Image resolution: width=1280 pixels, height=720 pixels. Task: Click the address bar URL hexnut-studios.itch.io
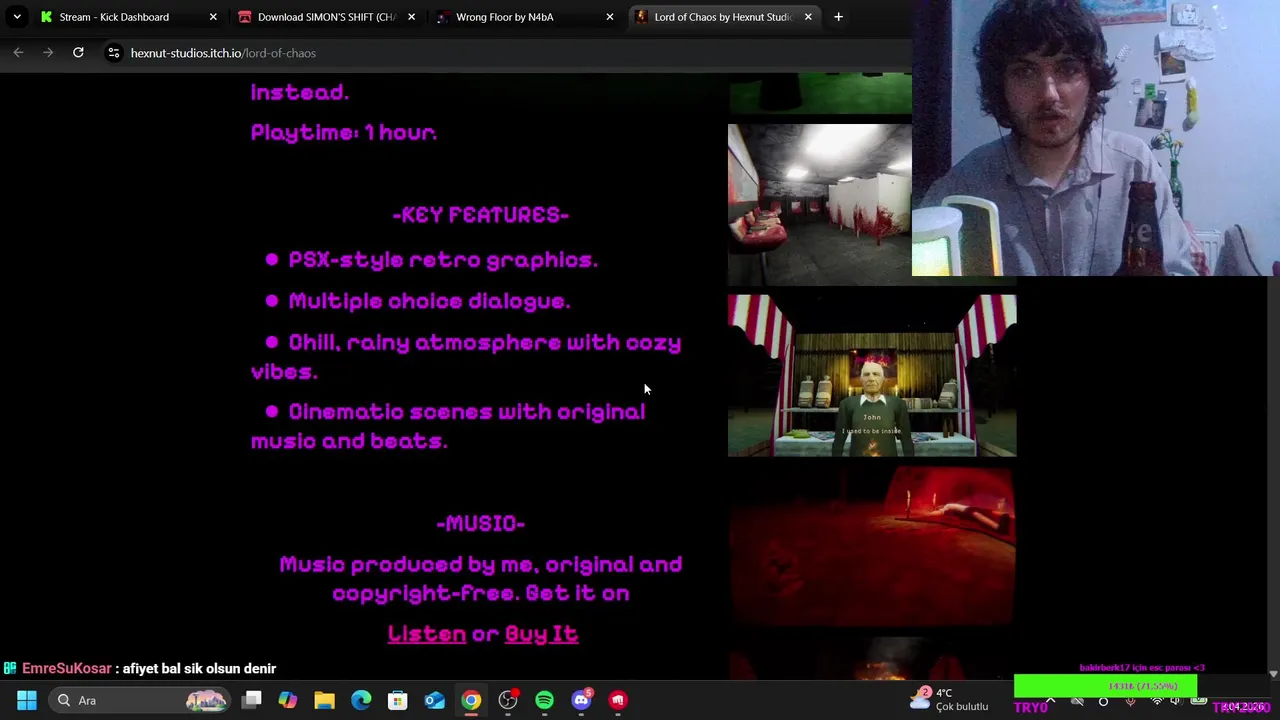click(x=223, y=53)
